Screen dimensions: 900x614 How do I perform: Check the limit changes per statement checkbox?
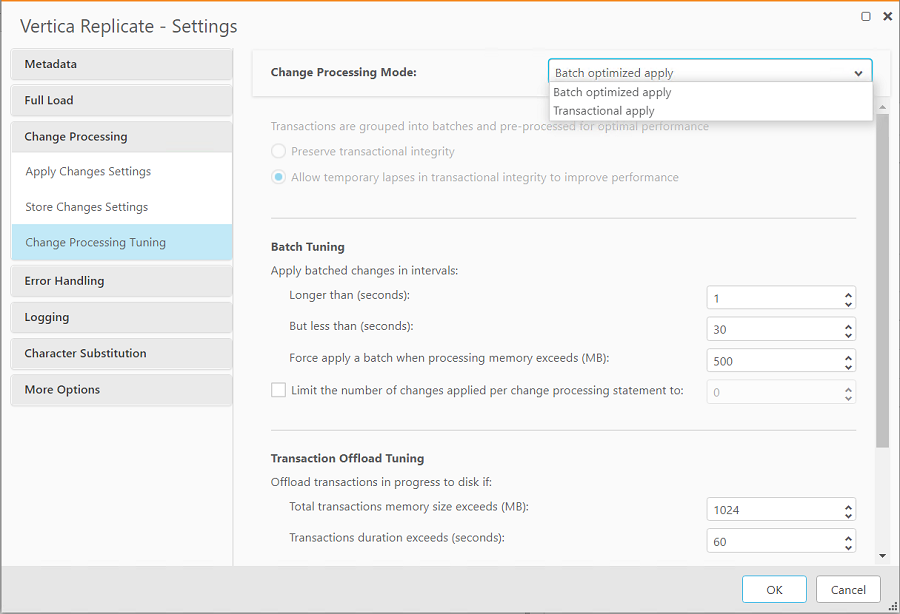tap(278, 390)
